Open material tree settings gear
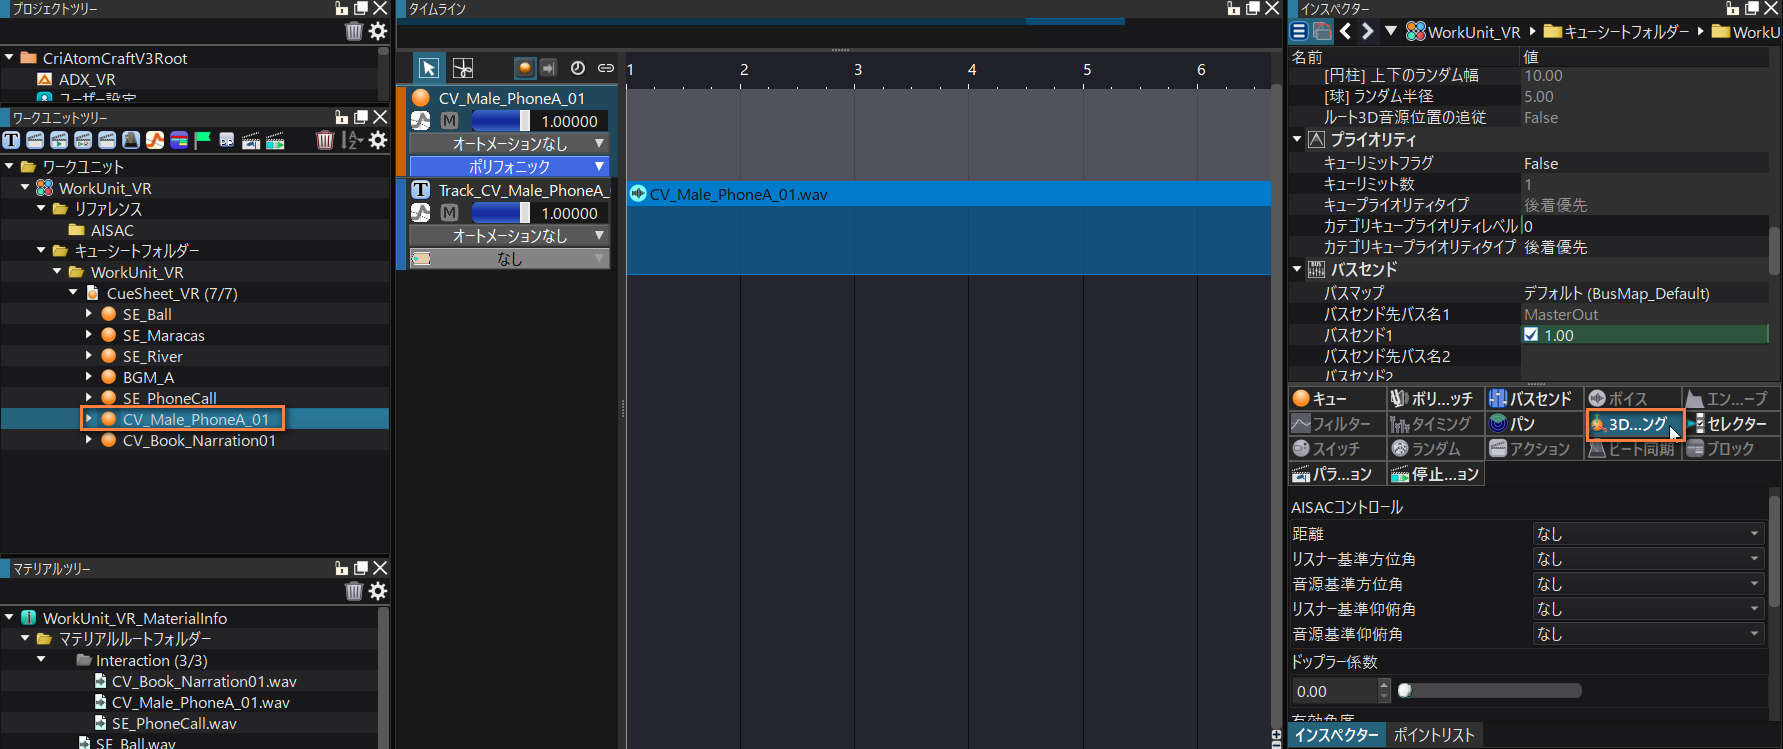This screenshot has height=749, width=1783. [378, 591]
